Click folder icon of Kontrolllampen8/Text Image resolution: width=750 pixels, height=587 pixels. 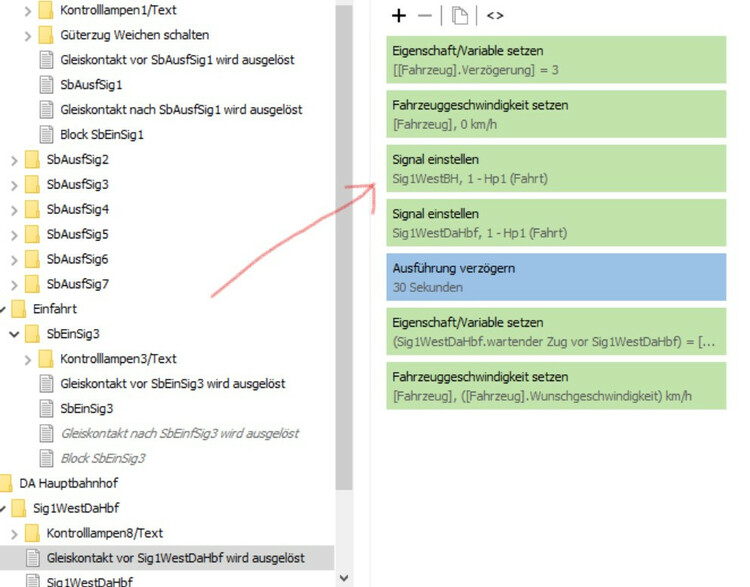32,532
